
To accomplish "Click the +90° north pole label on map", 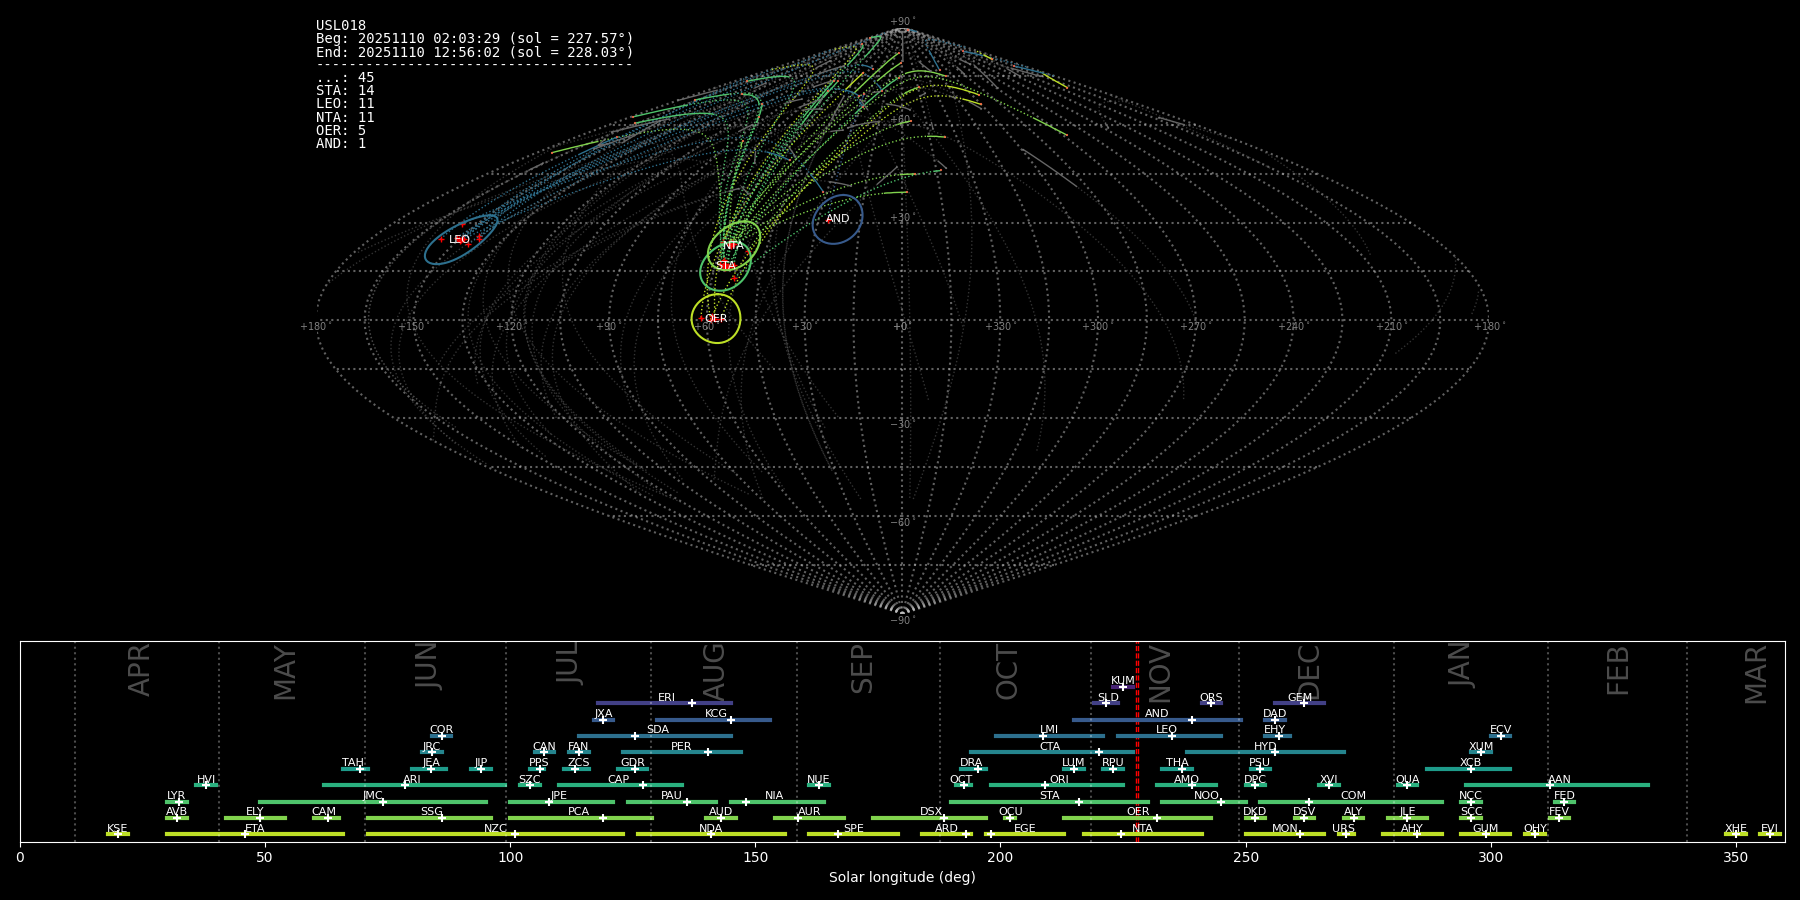I will pyautogui.click(x=901, y=21).
